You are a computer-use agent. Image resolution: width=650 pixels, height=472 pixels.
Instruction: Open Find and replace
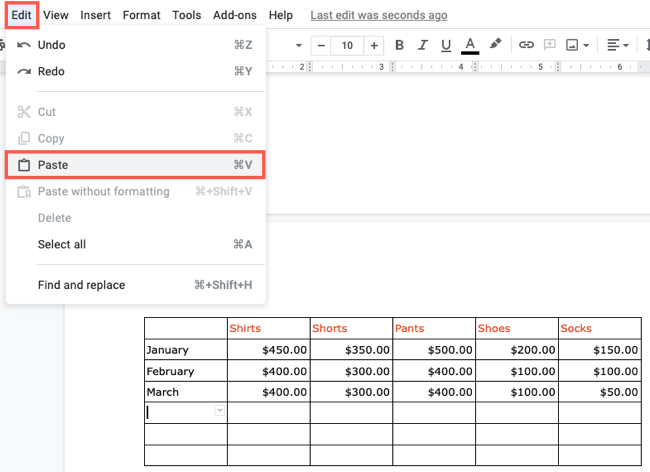pos(81,285)
